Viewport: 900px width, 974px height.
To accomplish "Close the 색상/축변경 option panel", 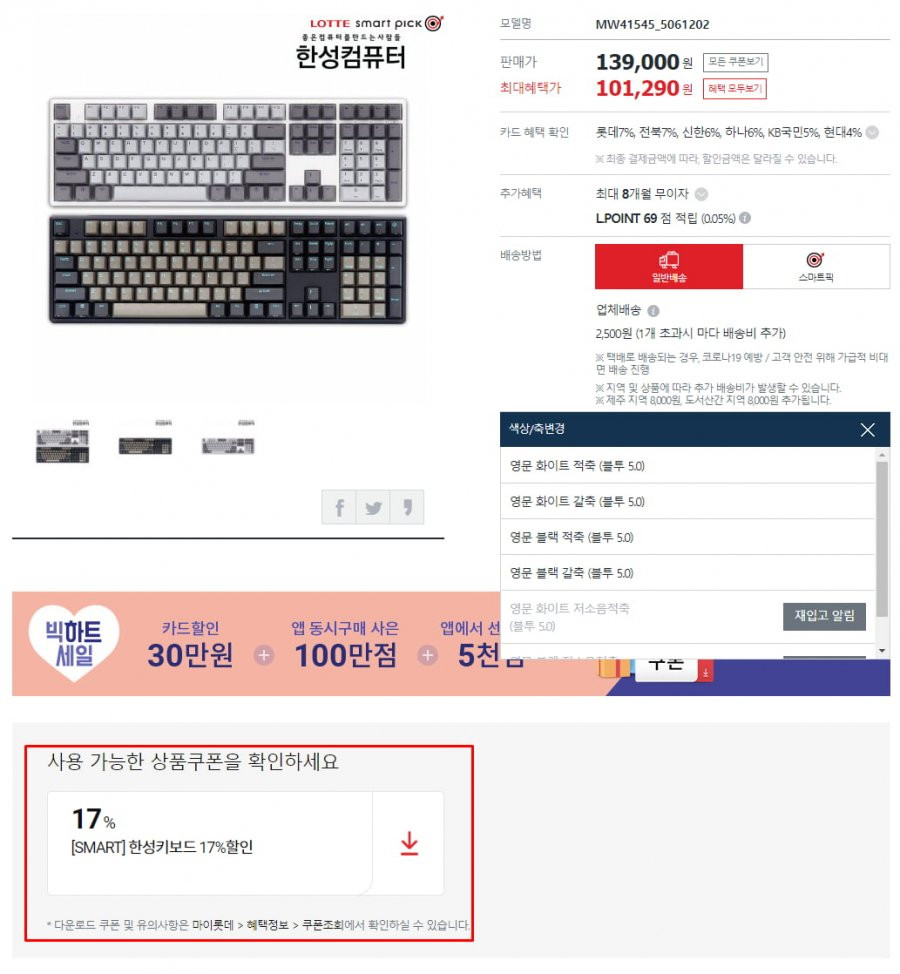I will (867, 429).
